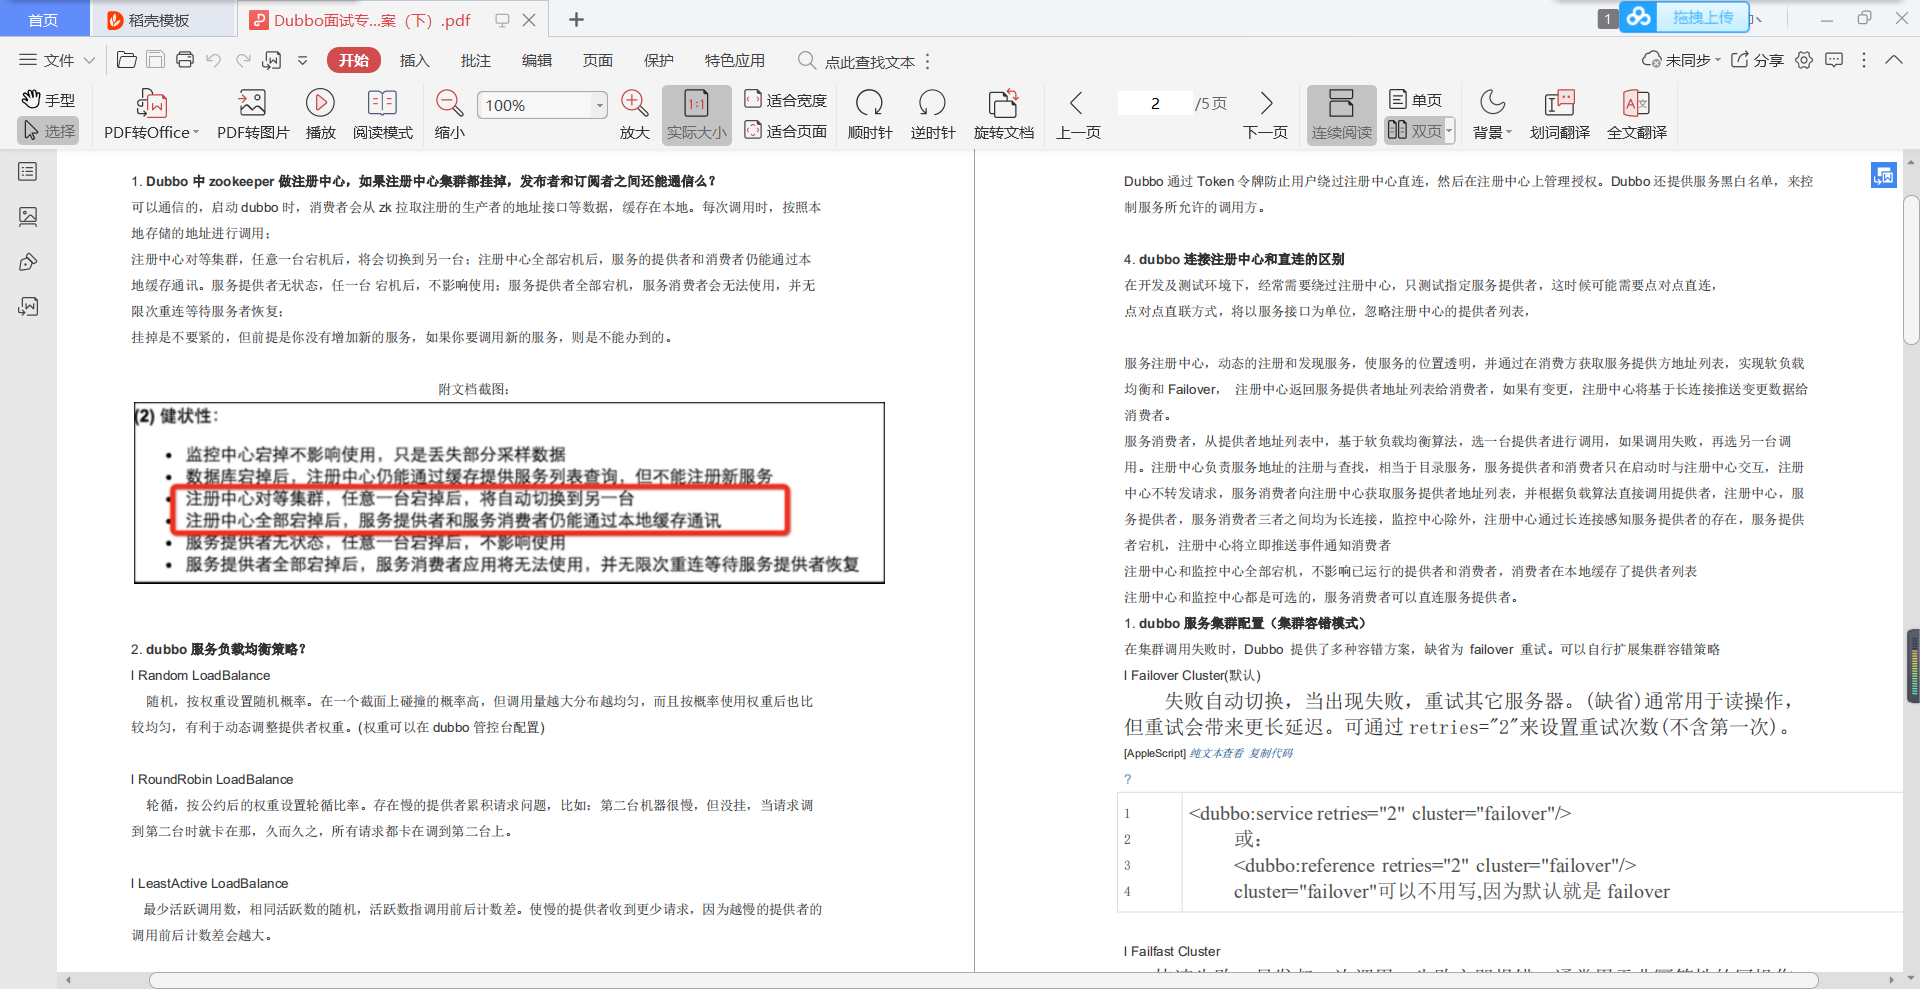This screenshot has height=989, width=1920.
Task: Select the 开始 ribbon tab
Action: point(354,60)
